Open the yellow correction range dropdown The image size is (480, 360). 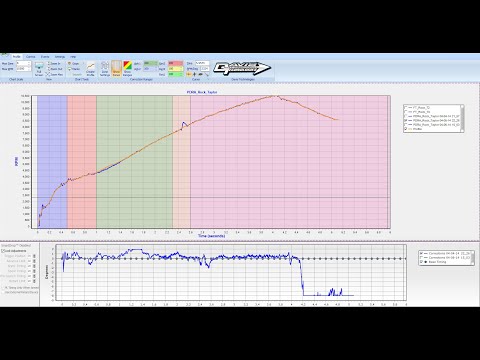pyautogui.click(x=175, y=69)
